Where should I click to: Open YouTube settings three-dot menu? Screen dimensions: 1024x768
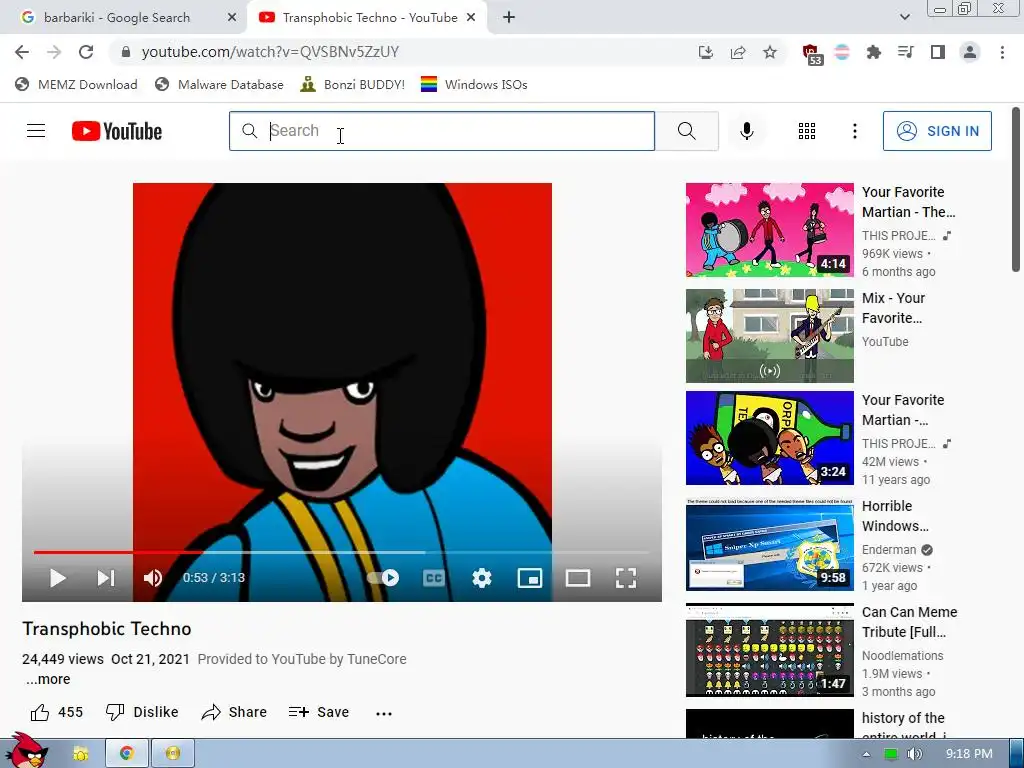click(854, 131)
